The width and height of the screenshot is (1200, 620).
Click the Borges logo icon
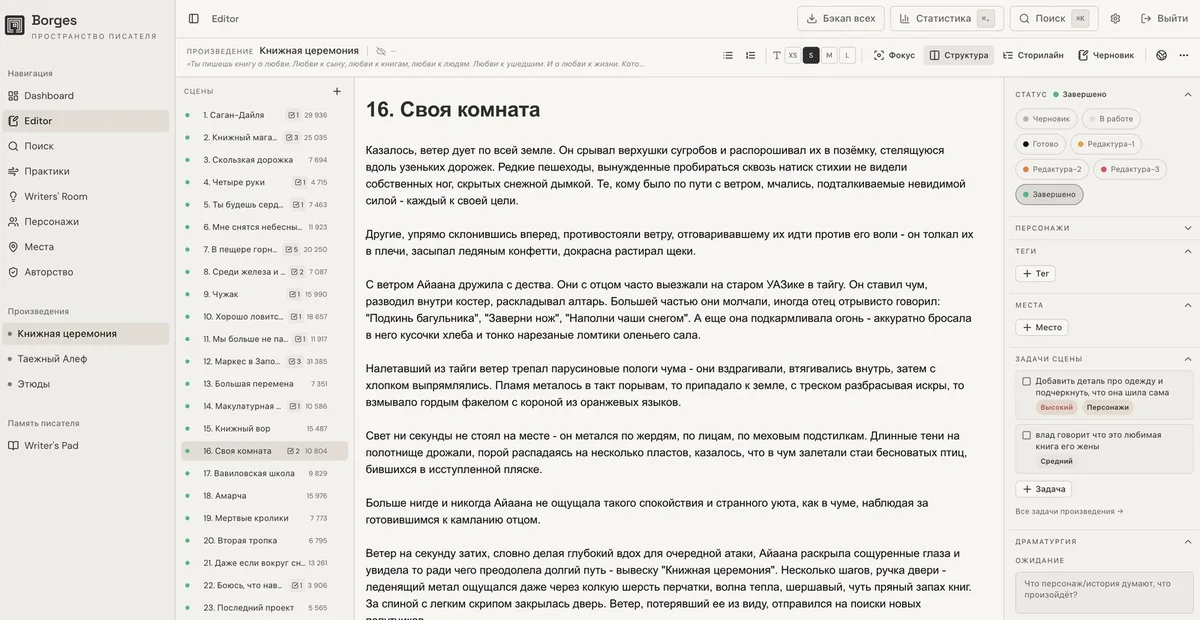(15, 25)
